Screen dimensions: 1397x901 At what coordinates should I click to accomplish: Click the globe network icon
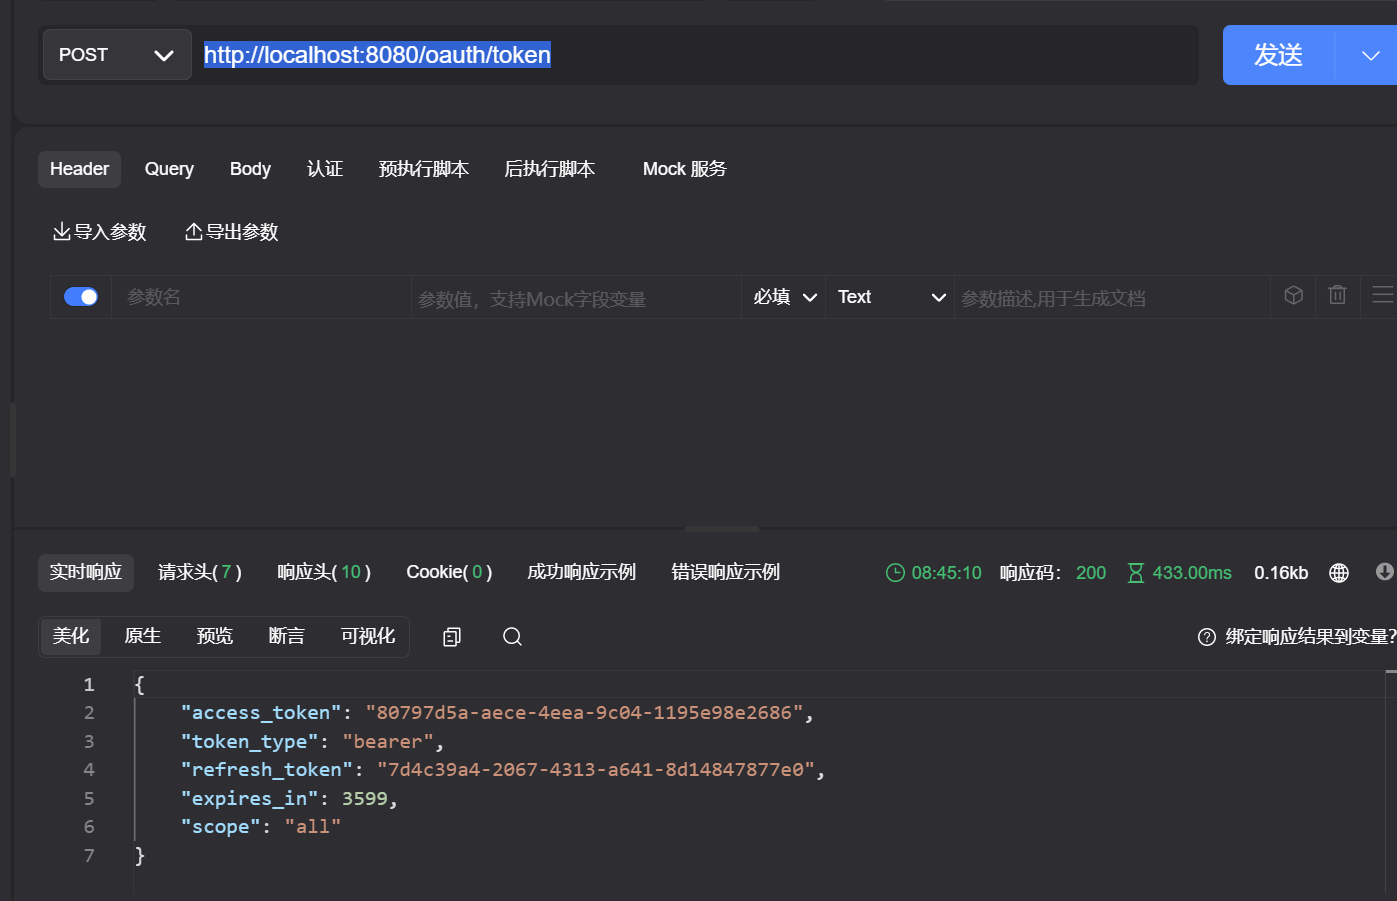(x=1339, y=573)
